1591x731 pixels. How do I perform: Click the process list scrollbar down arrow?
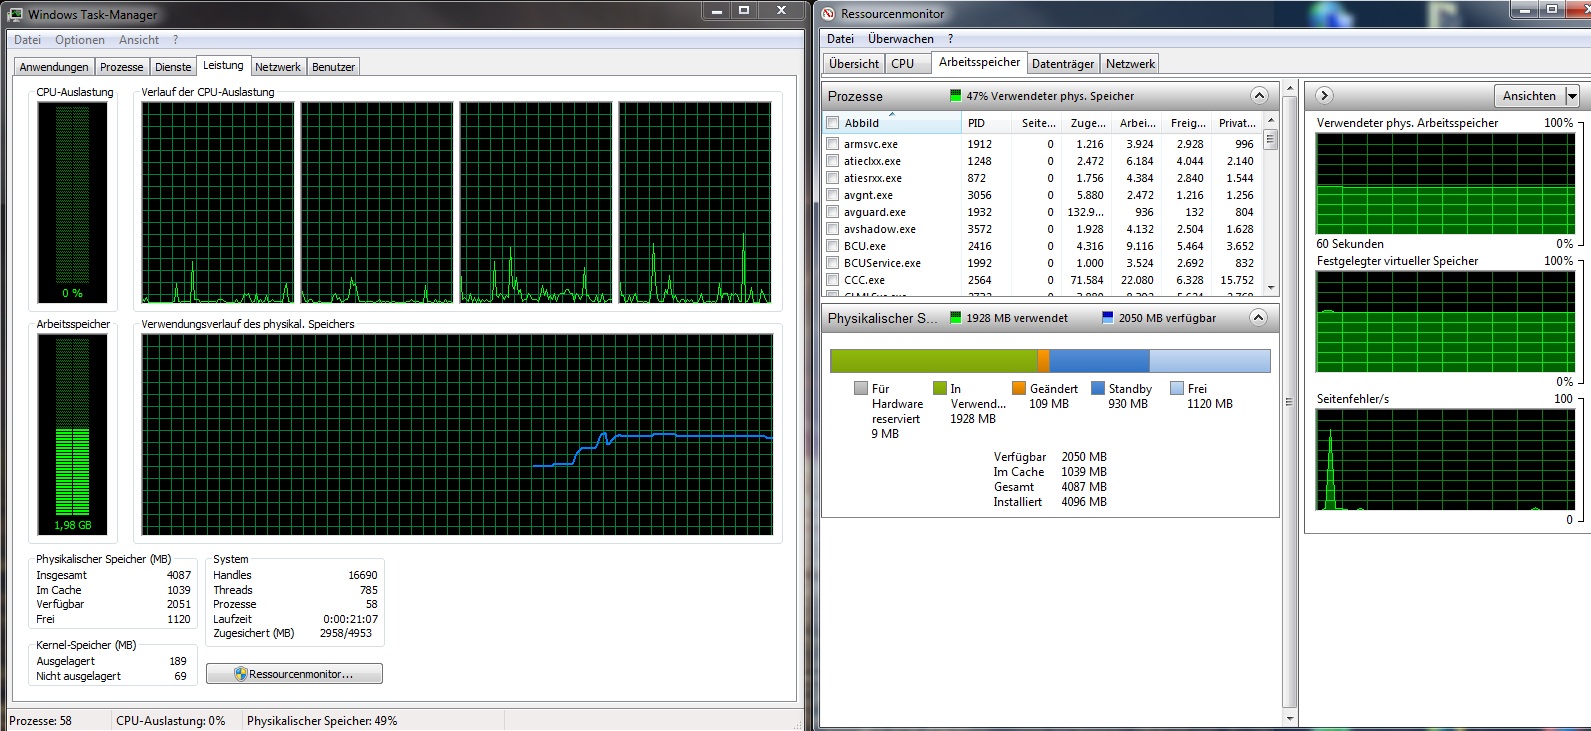tap(1271, 287)
